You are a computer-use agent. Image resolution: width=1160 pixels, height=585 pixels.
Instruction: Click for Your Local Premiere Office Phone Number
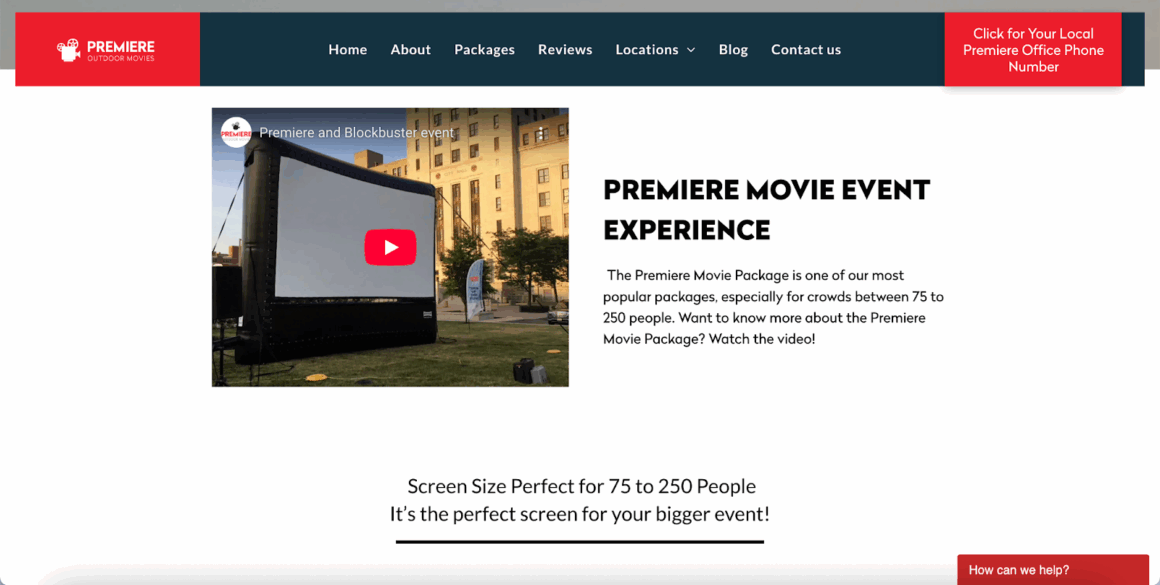tap(1033, 50)
